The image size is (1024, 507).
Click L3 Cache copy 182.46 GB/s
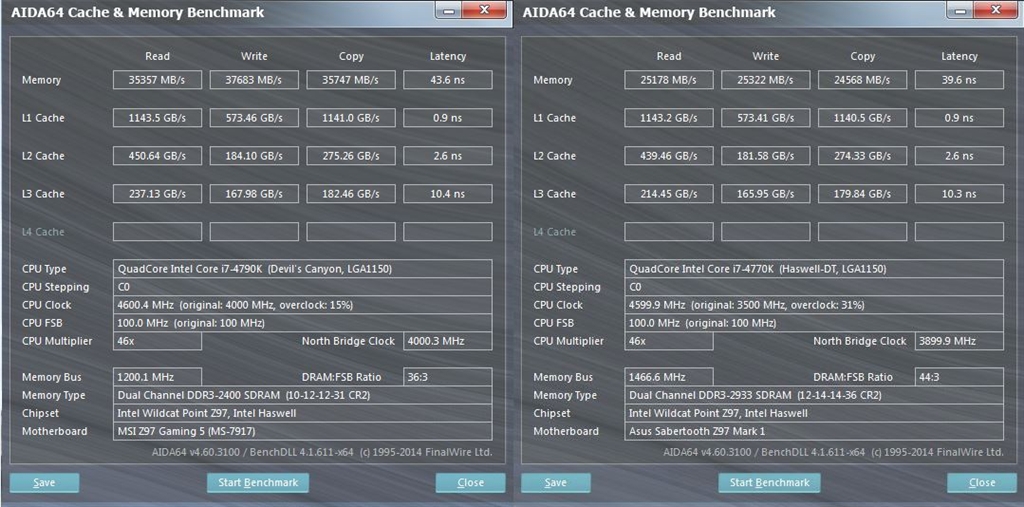pyautogui.click(x=351, y=193)
